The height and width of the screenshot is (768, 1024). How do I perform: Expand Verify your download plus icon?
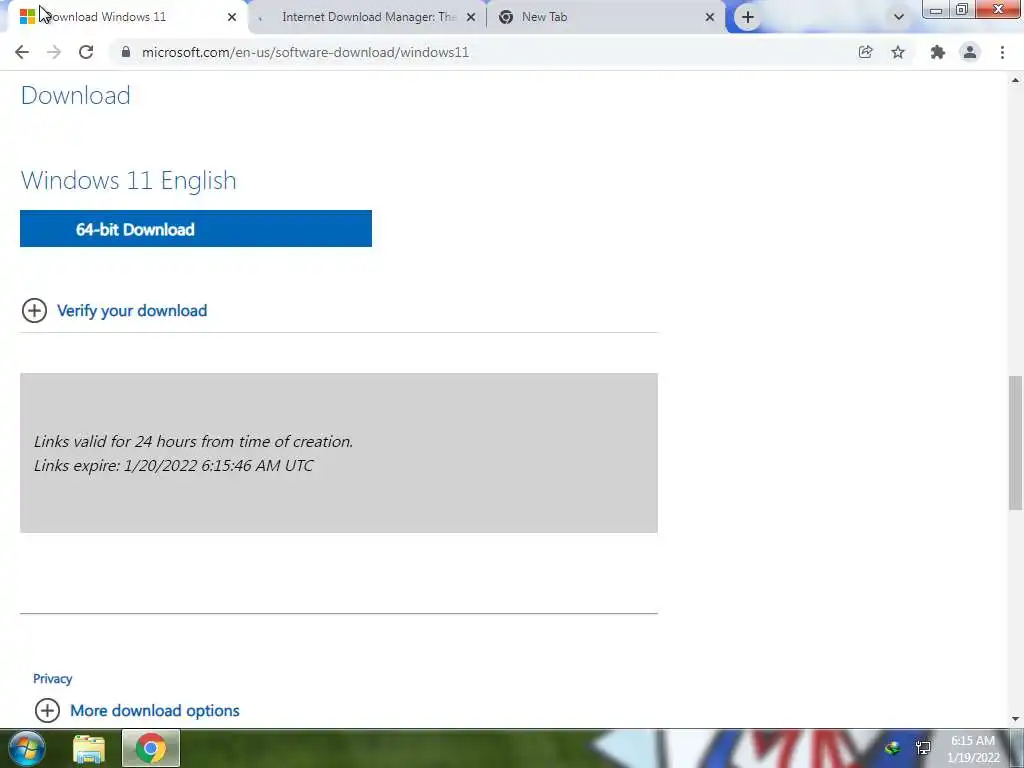point(35,311)
